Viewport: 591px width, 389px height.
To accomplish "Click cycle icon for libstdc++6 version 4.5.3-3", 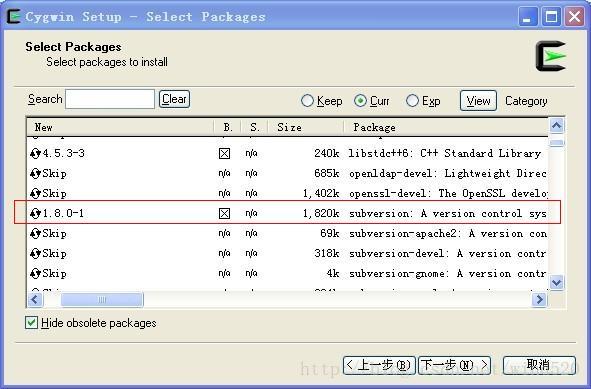I will click(x=35, y=153).
